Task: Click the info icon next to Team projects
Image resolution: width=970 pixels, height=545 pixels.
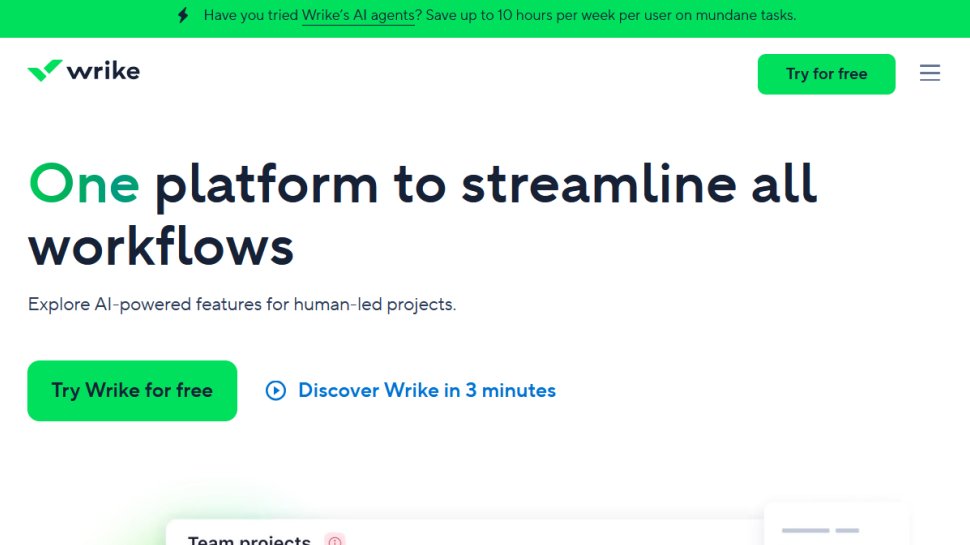Action: pyautogui.click(x=335, y=540)
